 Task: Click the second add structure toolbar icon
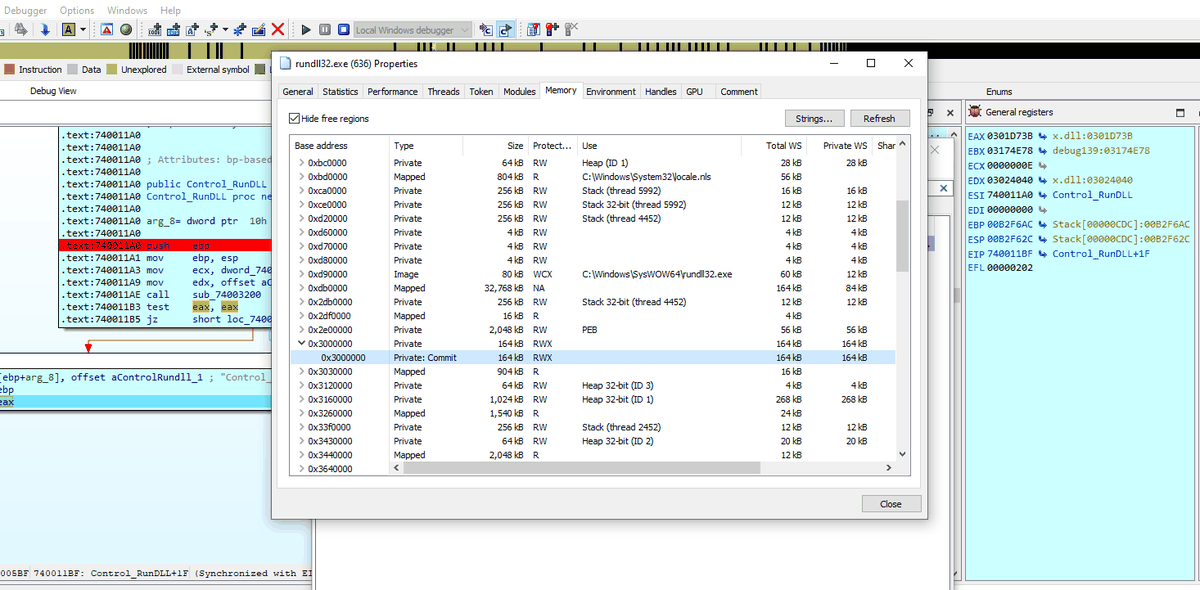click(174, 30)
